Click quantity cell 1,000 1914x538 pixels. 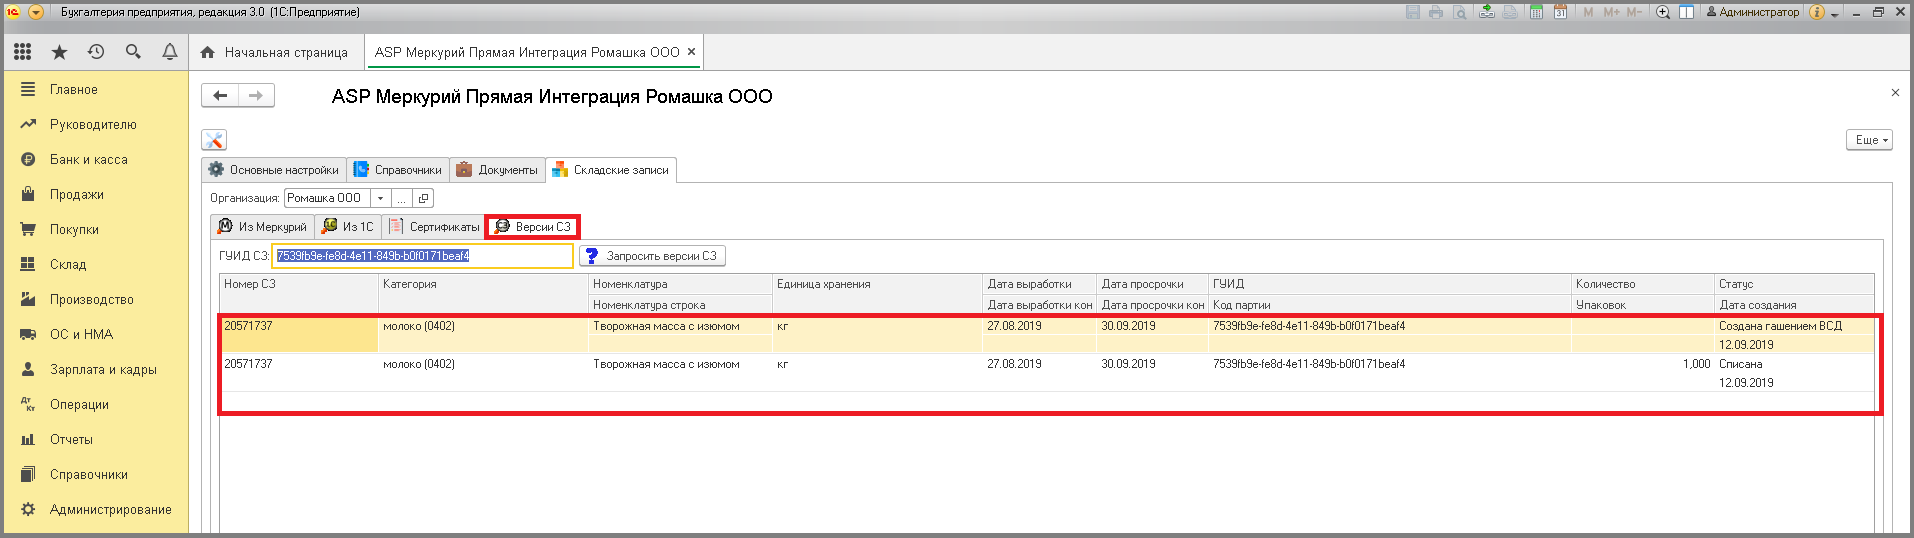(1642, 364)
